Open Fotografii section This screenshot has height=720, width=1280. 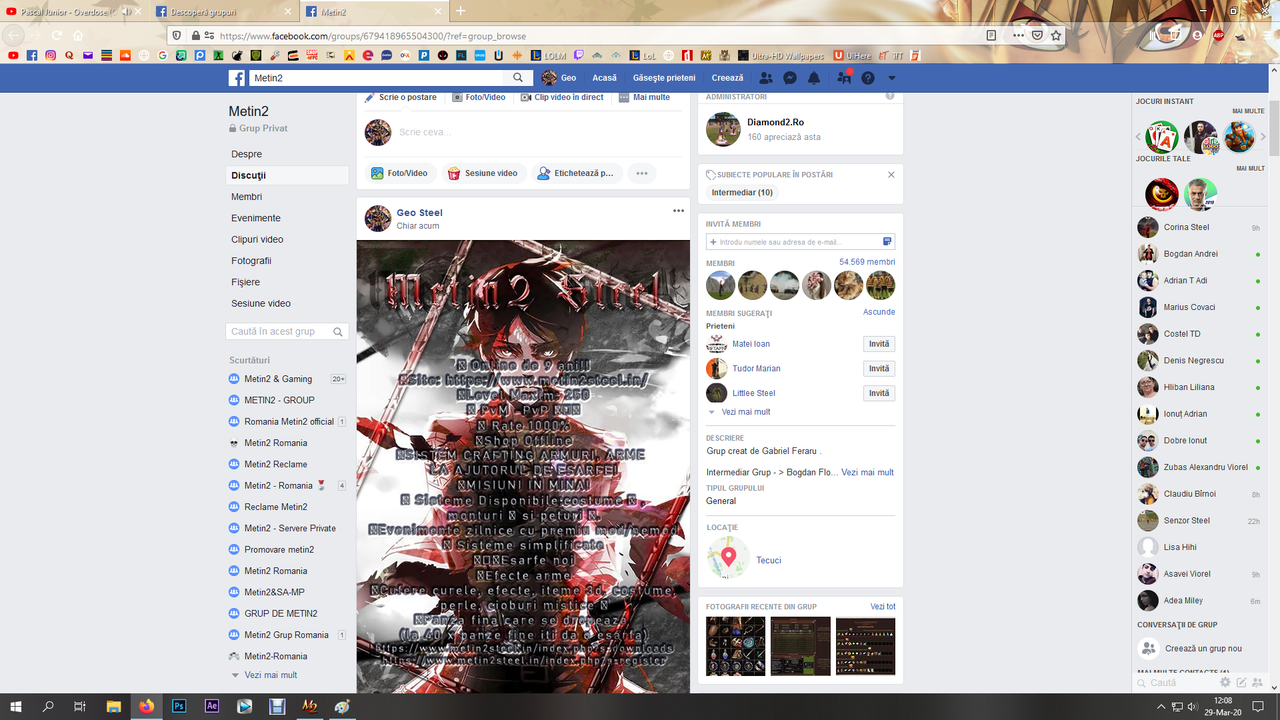tap(251, 261)
